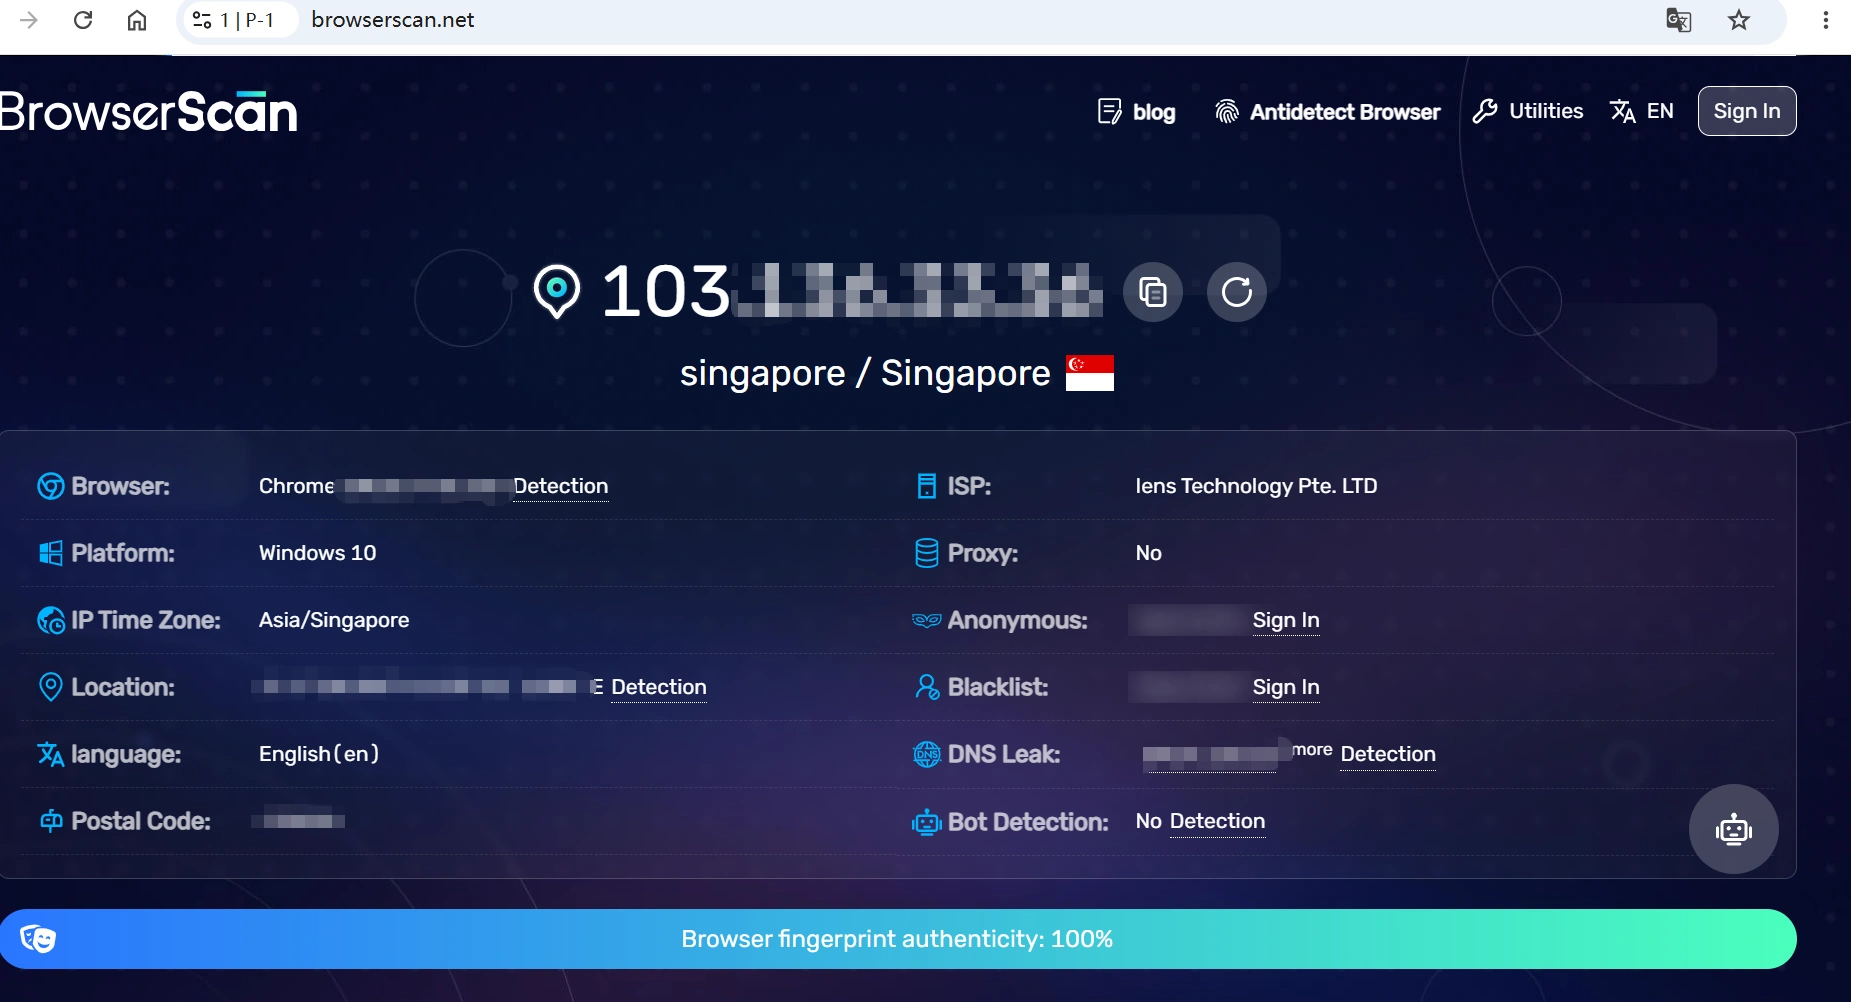Bookmark this page with the star icon
The image size is (1851, 1002).
click(x=1739, y=20)
